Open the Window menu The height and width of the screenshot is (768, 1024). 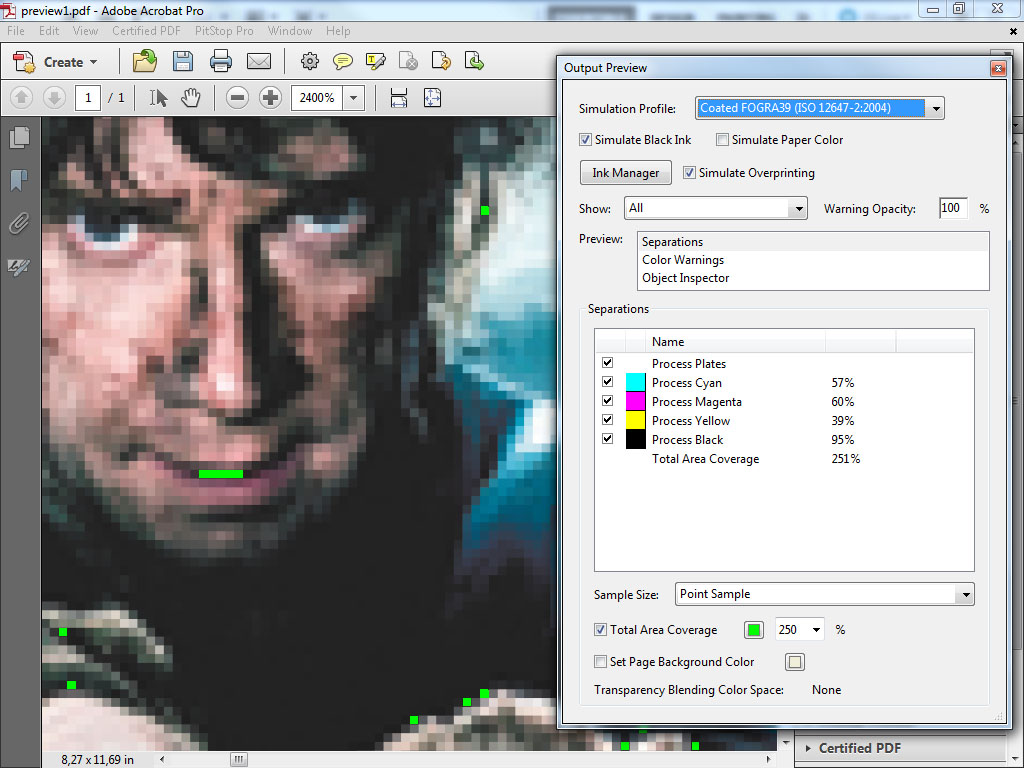coord(290,31)
